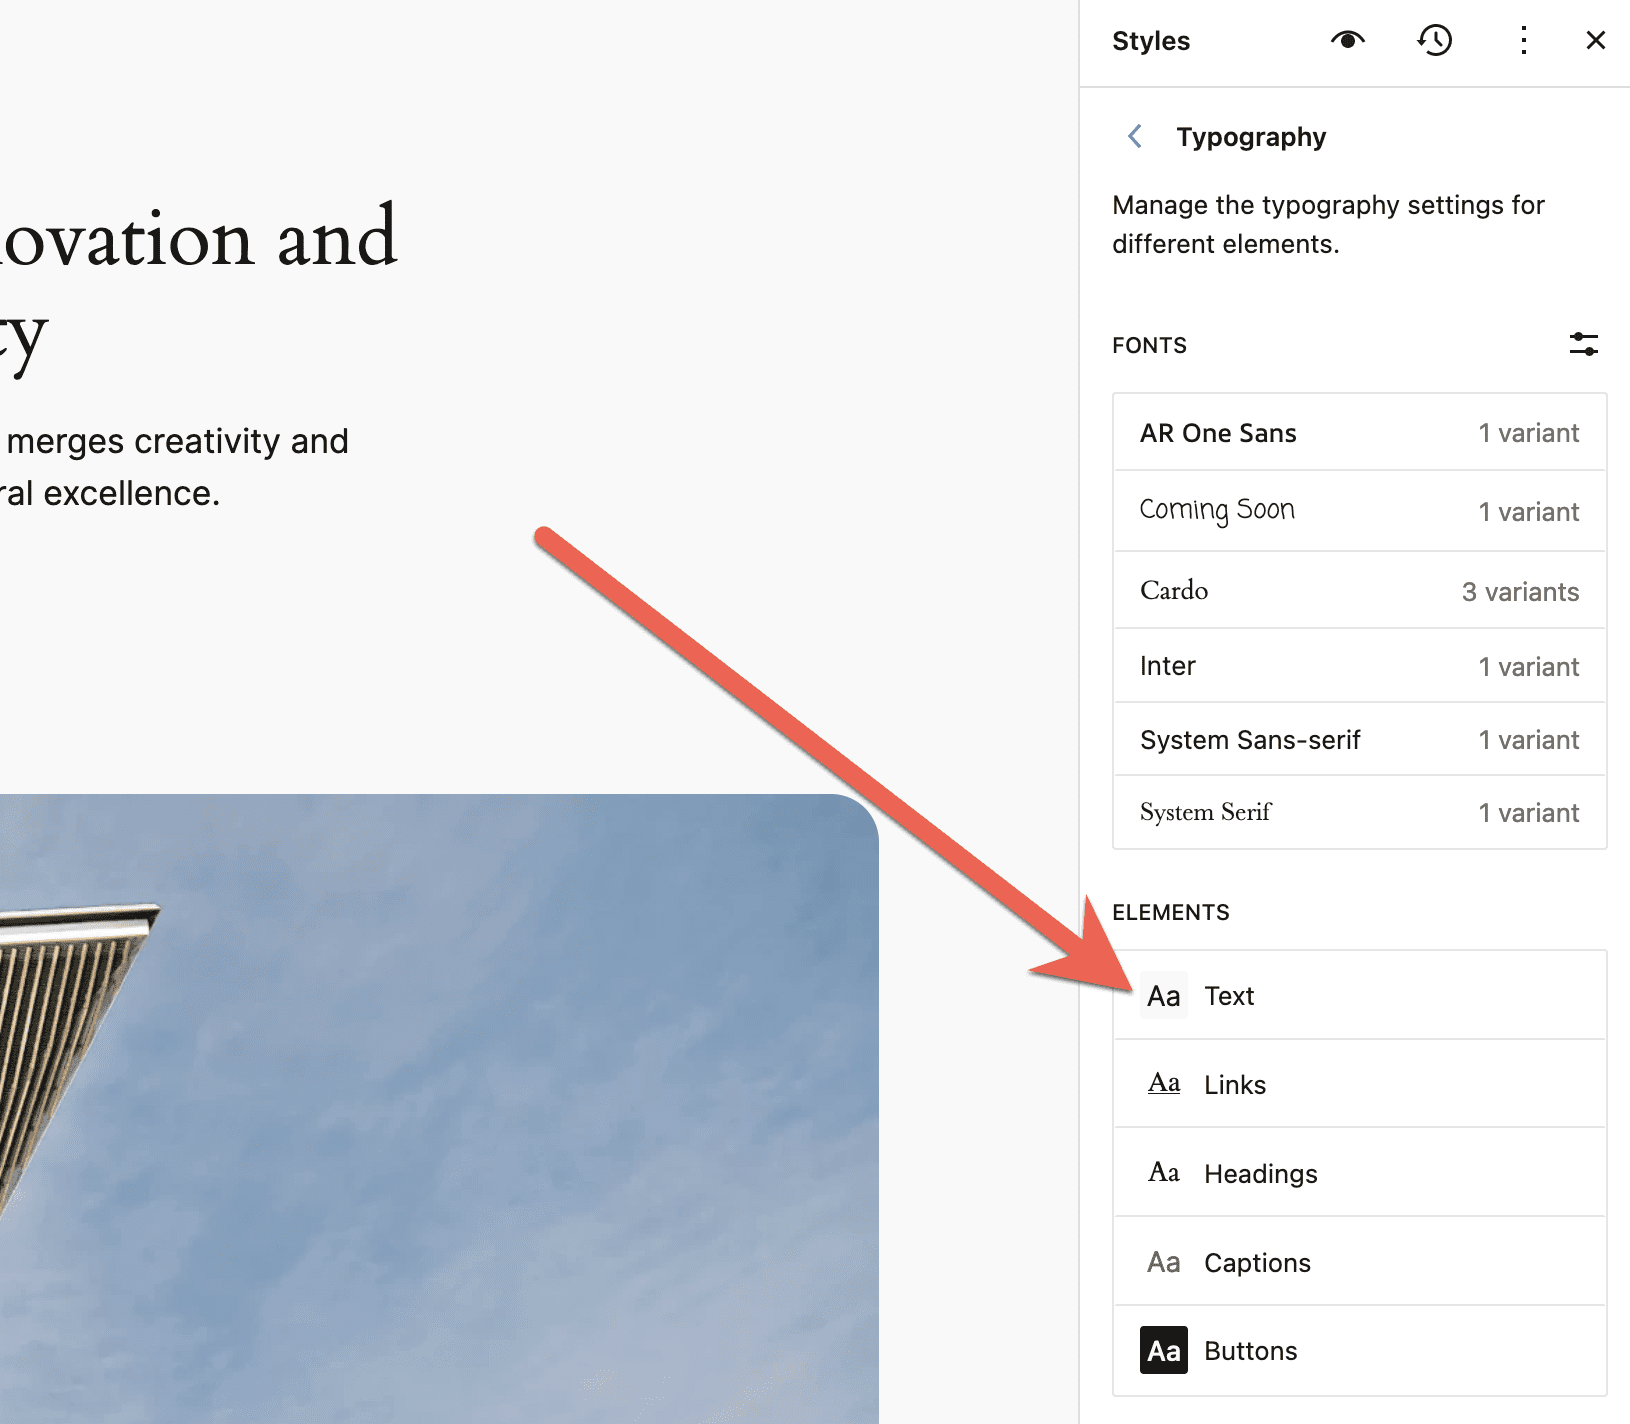This screenshot has height=1424, width=1630.
Task: Go back from Typography panel
Action: tap(1135, 136)
